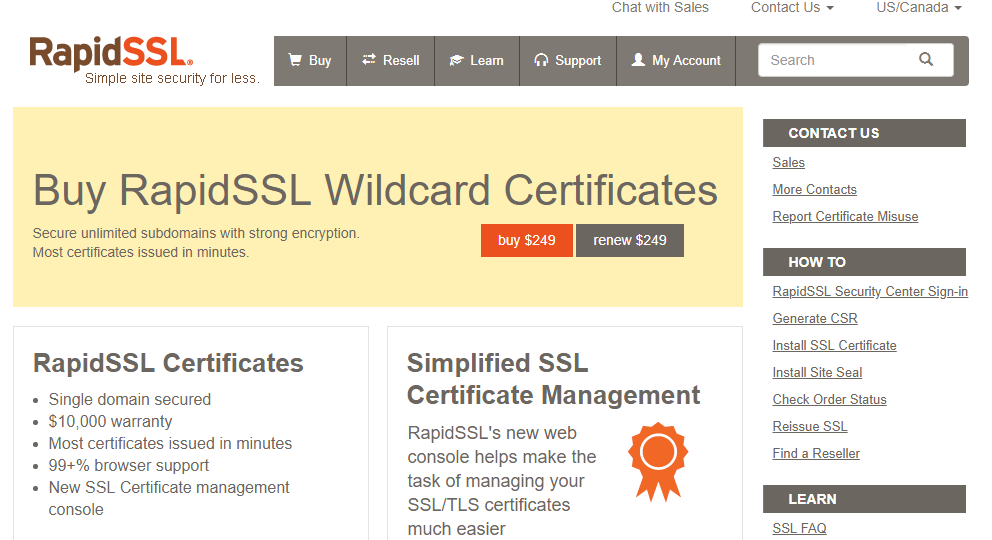This screenshot has width=992, height=540.
Task: Open the SSL FAQ link
Action: (799, 528)
